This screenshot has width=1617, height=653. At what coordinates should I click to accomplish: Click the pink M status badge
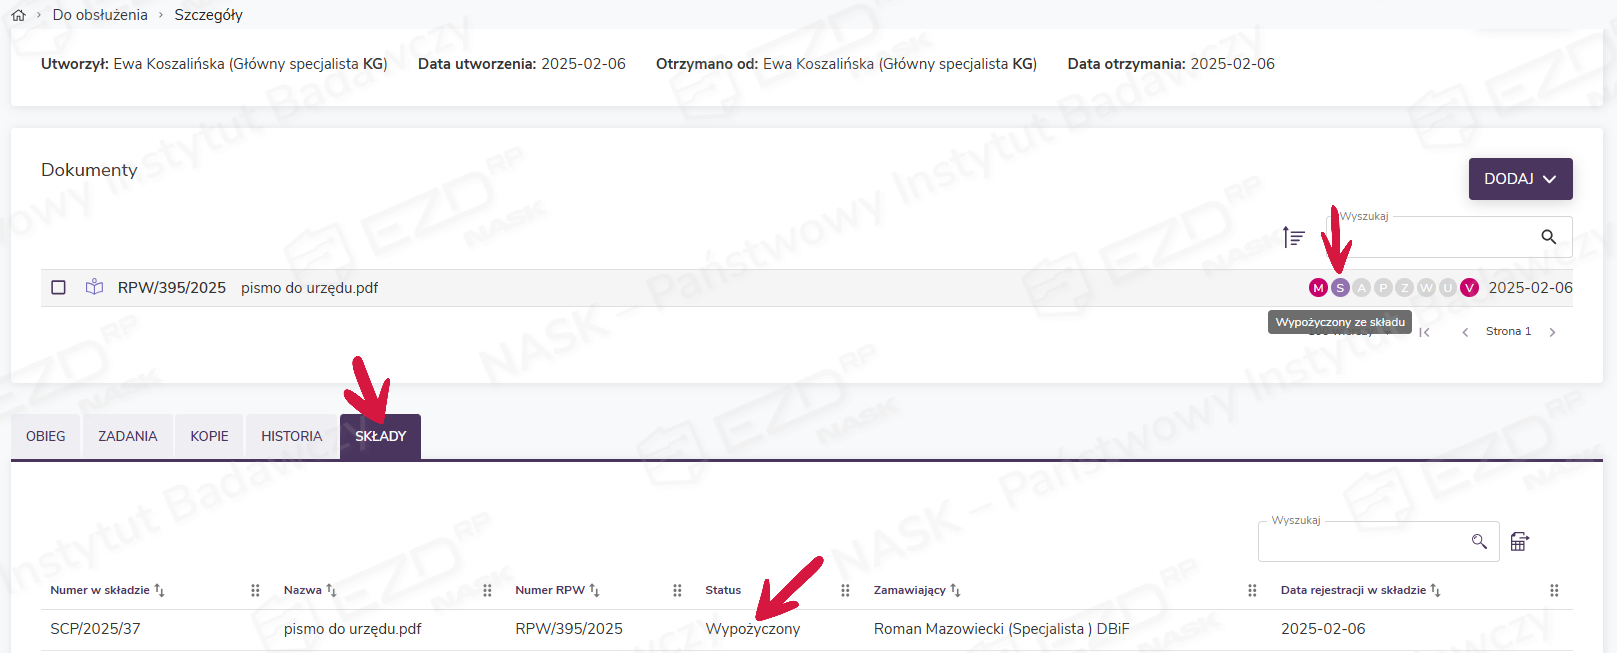pos(1318,288)
